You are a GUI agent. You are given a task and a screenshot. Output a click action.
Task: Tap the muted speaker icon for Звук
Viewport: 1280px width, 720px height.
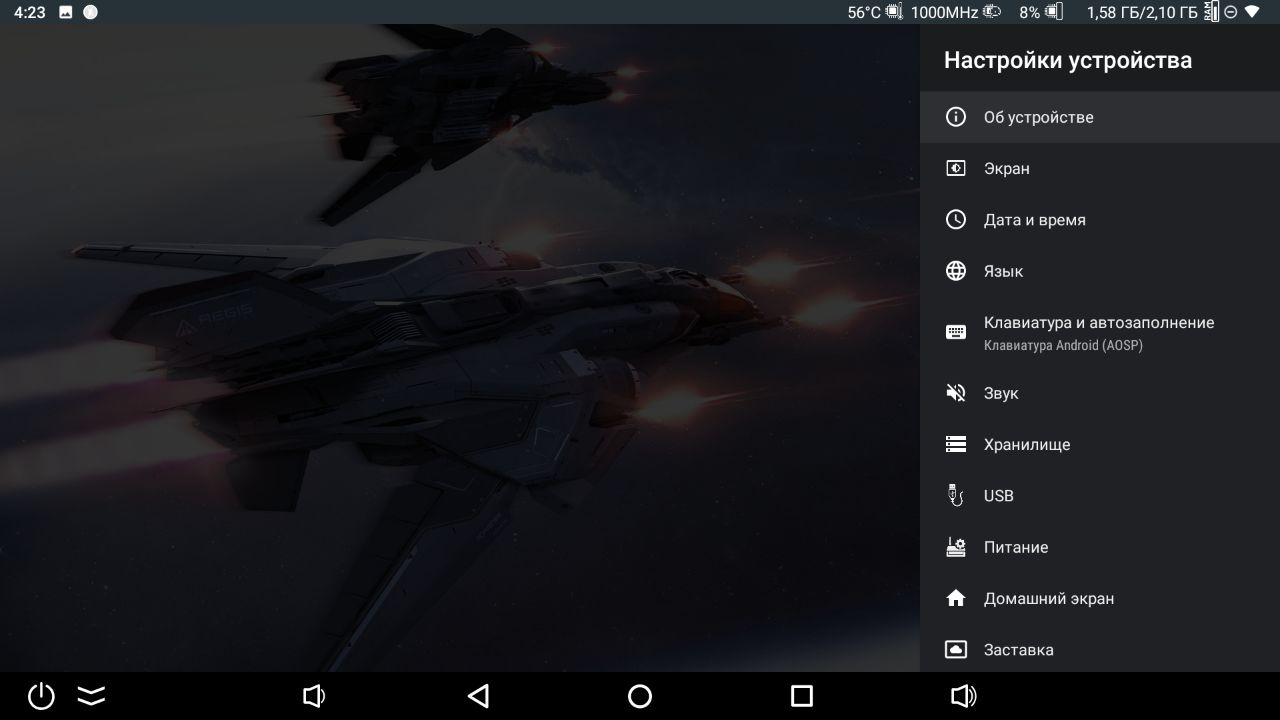point(956,393)
